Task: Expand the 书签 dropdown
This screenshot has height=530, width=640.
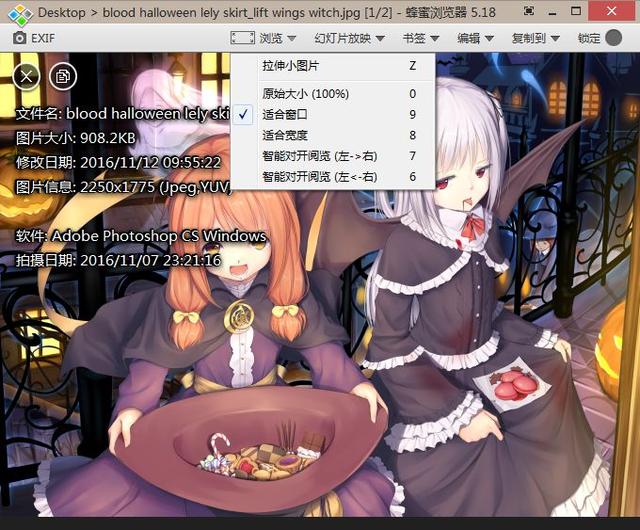Action: [x=421, y=38]
